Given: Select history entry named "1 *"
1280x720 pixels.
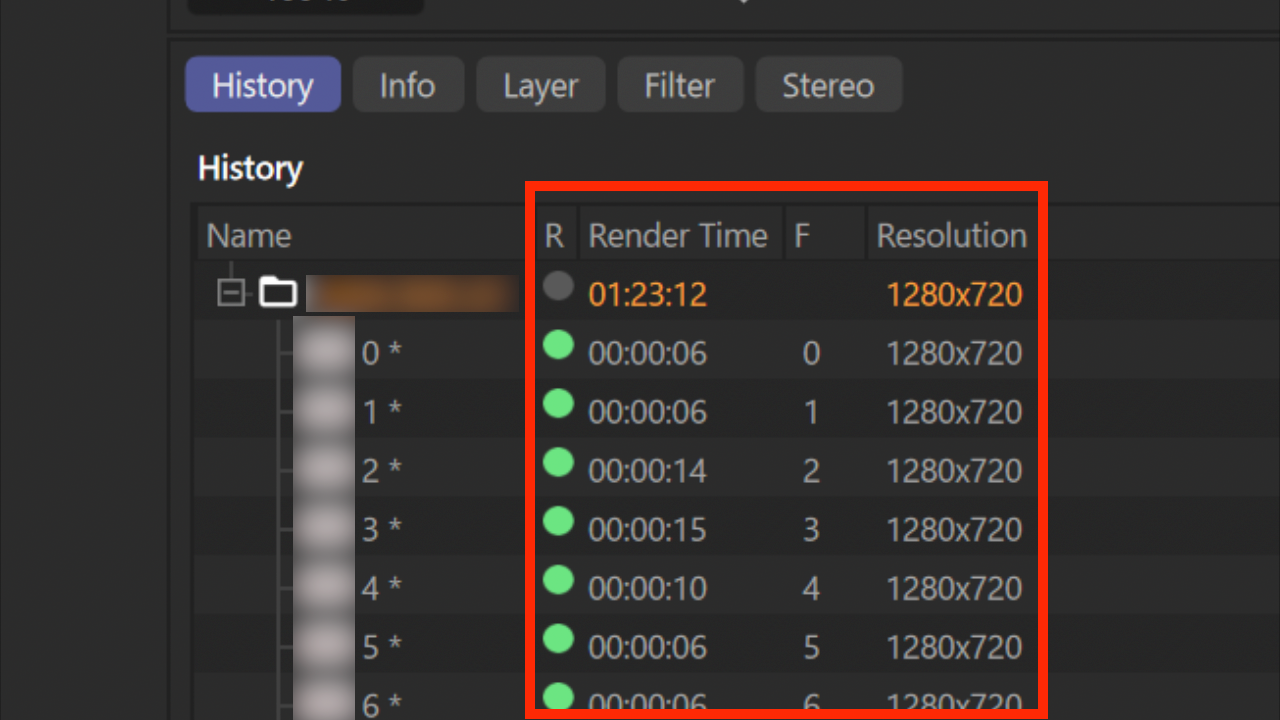Looking at the screenshot, I should click(x=380, y=412).
